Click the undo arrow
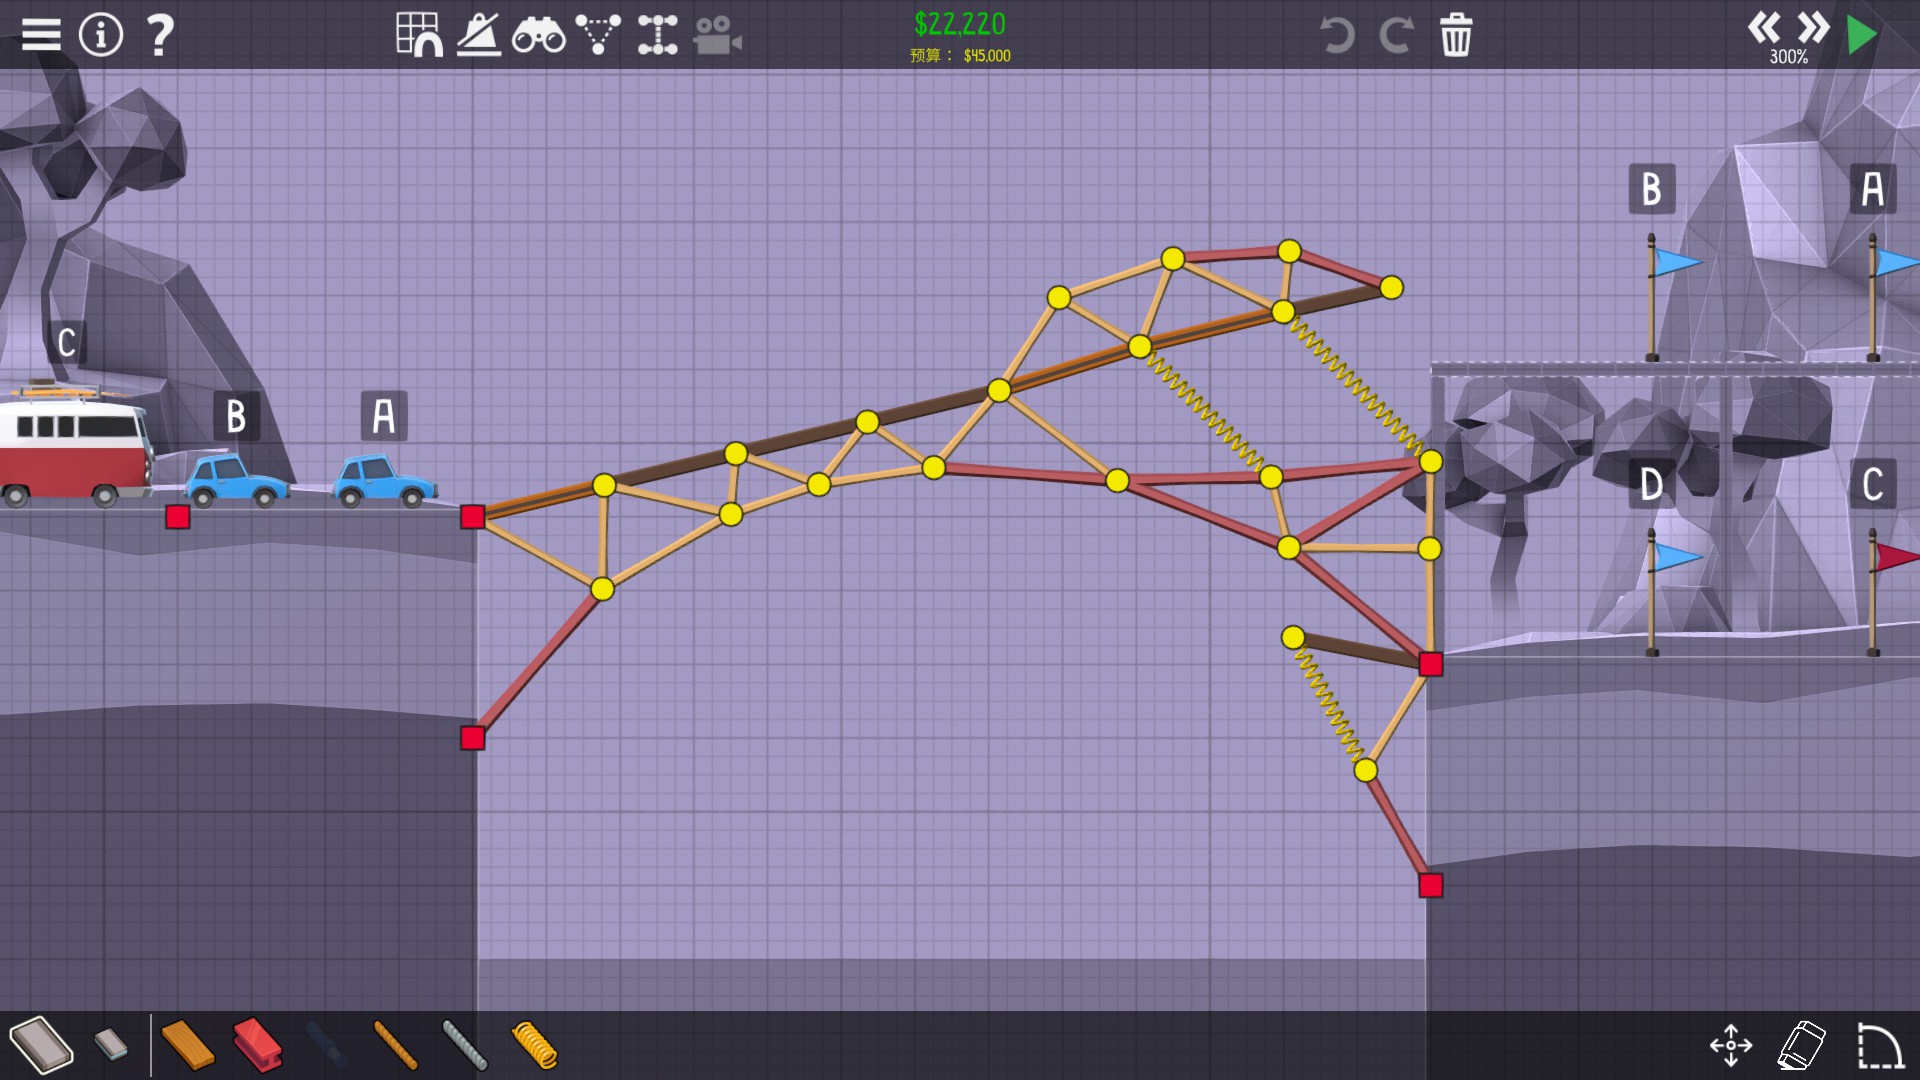 click(1336, 35)
